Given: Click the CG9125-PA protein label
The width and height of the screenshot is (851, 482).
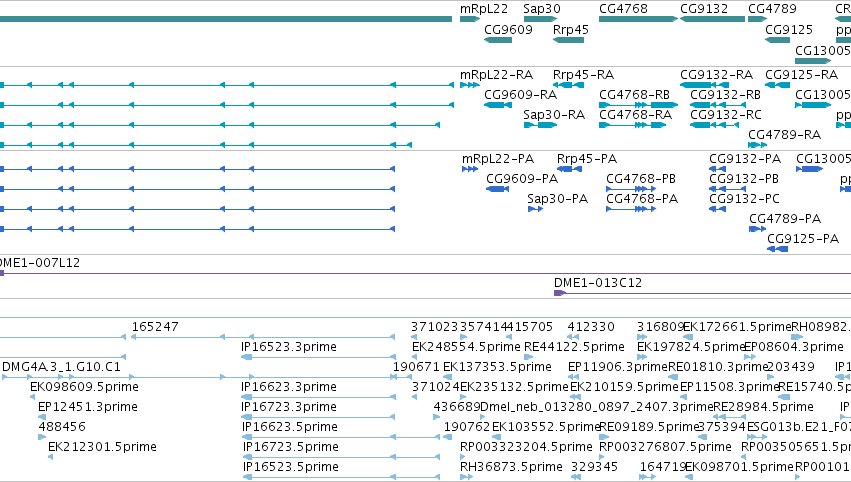Looking at the screenshot, I should click(x=803, y=239).
